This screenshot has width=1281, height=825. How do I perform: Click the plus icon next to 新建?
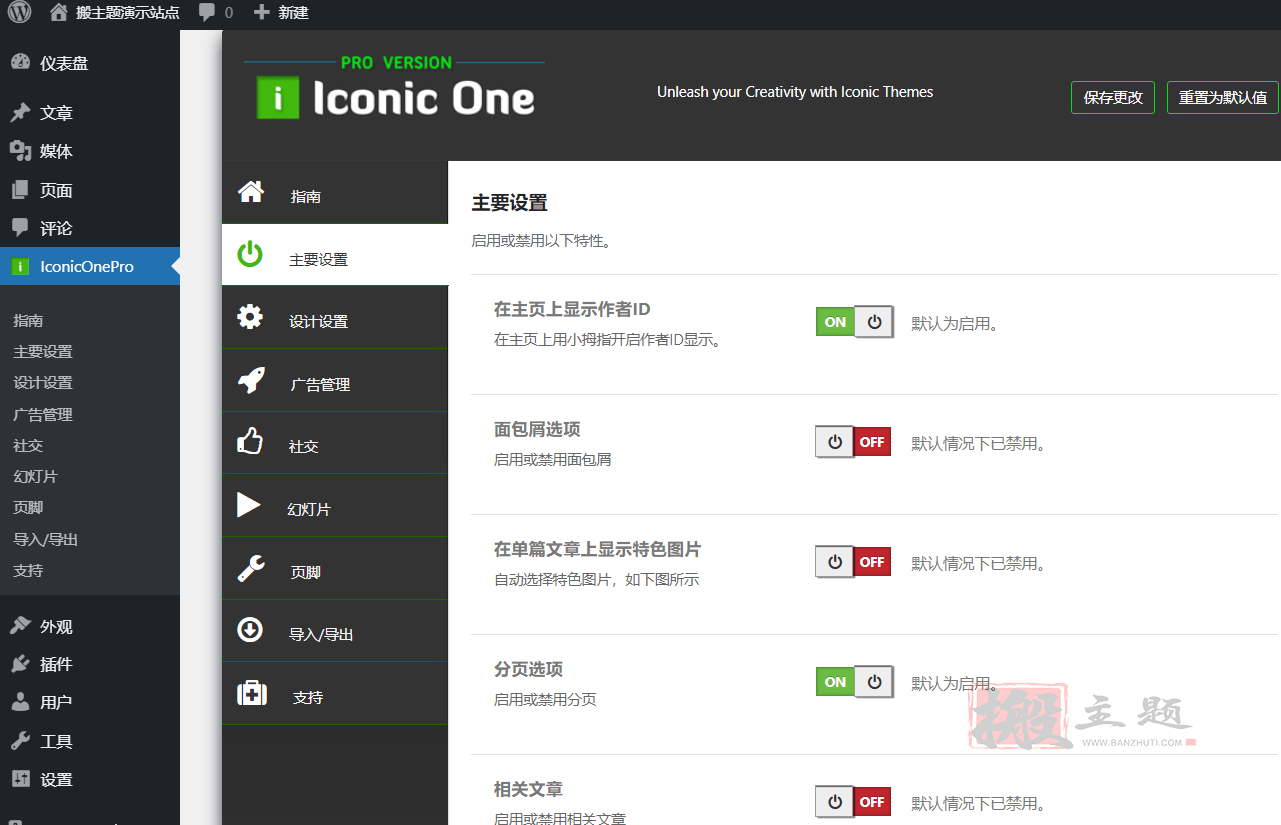click(261, 12)
